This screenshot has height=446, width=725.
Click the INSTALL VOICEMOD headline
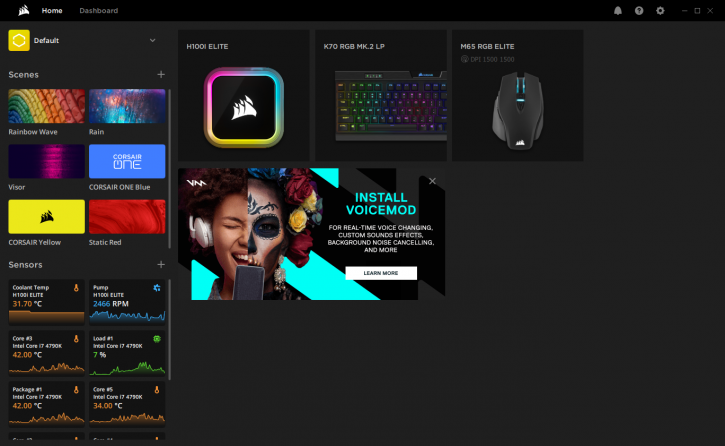click(381, 204)
